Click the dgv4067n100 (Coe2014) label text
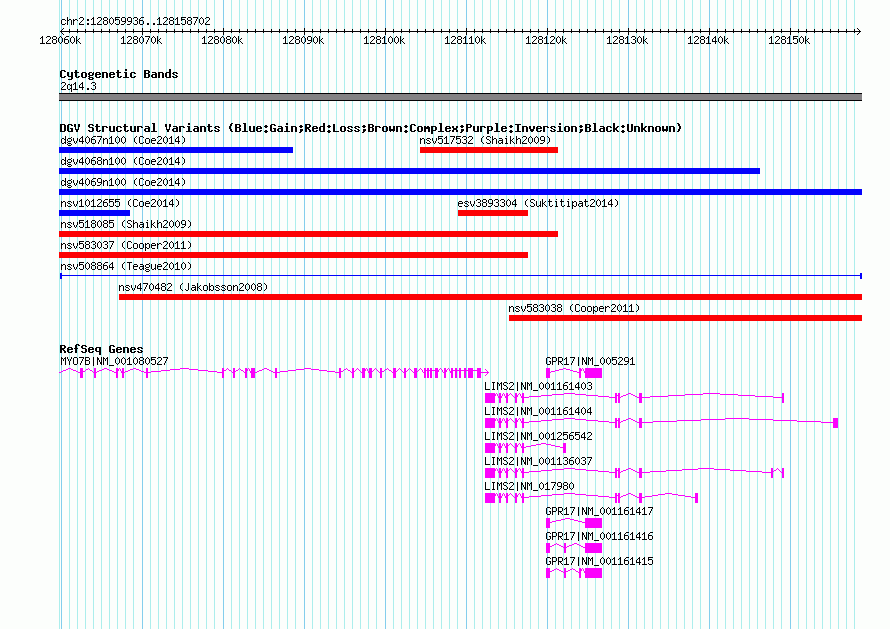 [x=123, y=140]
